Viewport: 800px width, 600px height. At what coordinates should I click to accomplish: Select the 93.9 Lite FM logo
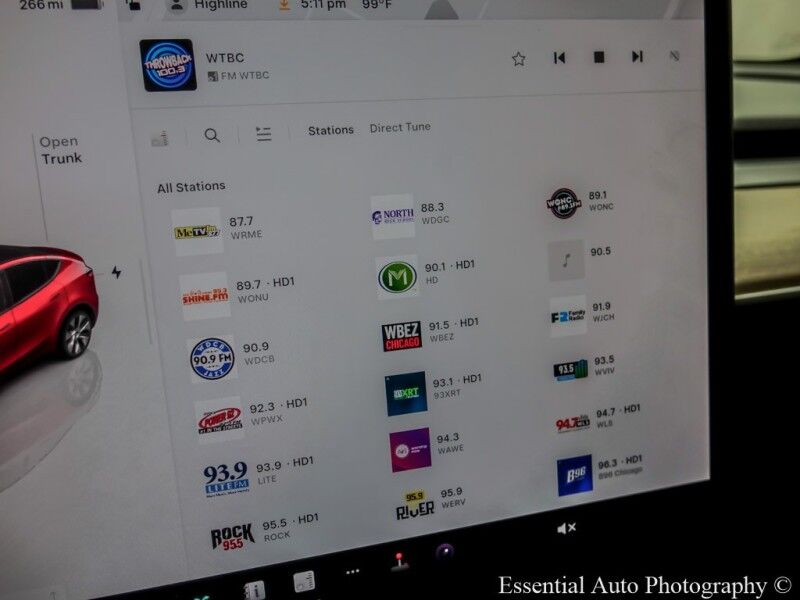point(227,480)
